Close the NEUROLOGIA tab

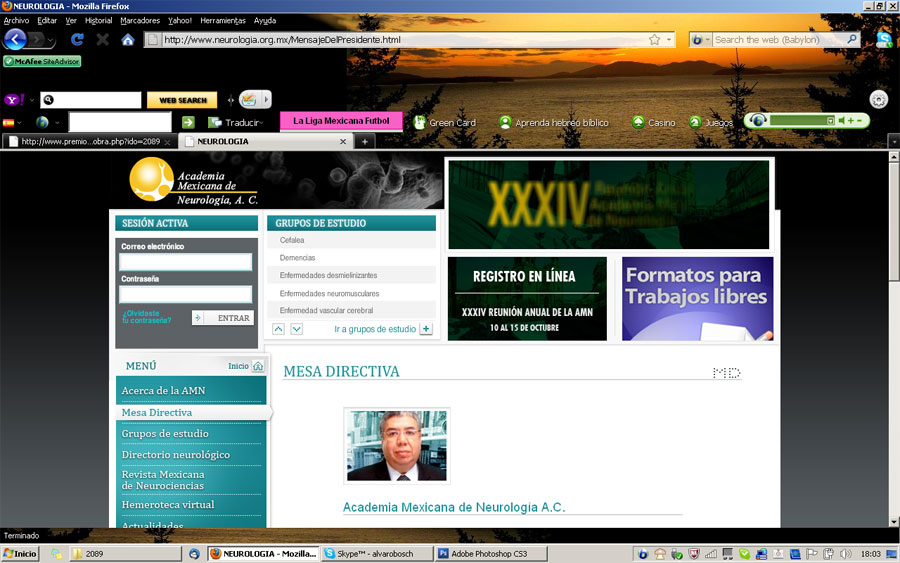click(343, 141)
